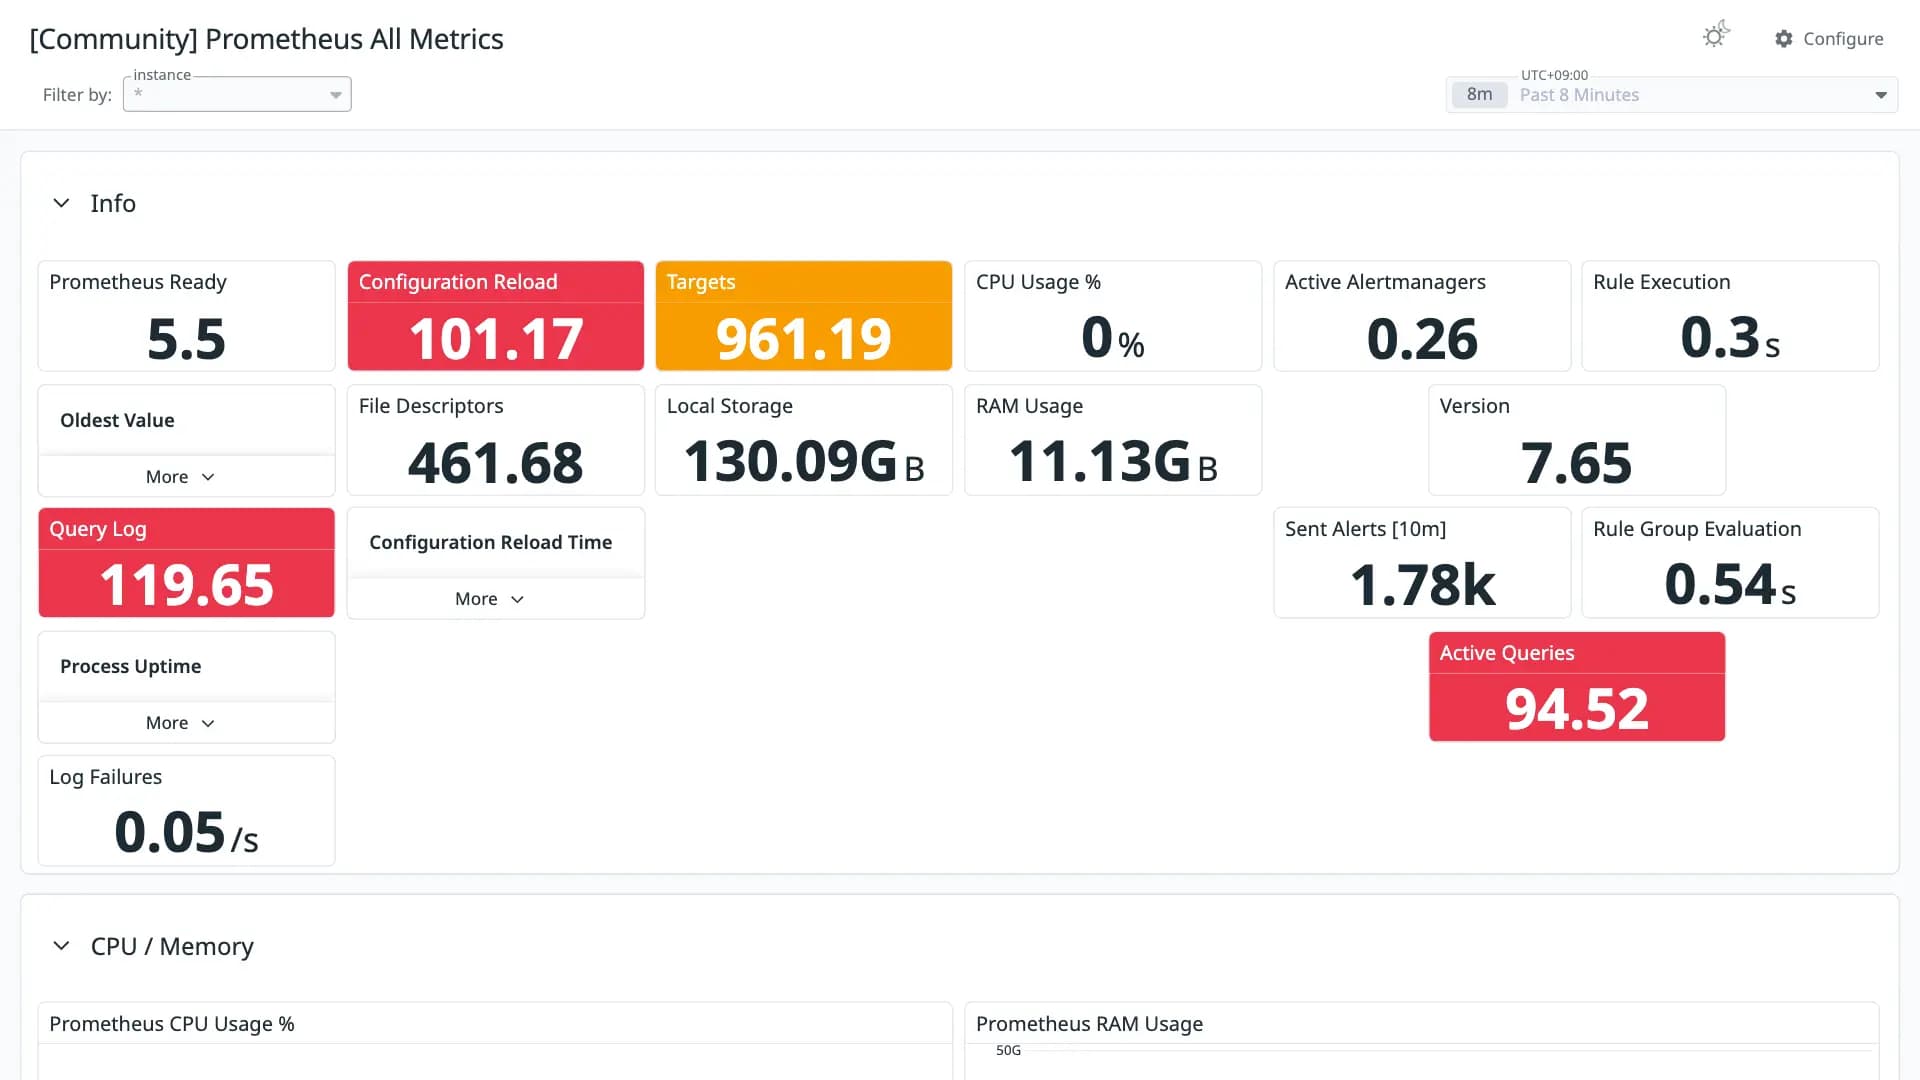The width and height of the screenshot is (1920, 1080).
Task: Click the File Descriptors value 461.68
Action: (496, 463)
